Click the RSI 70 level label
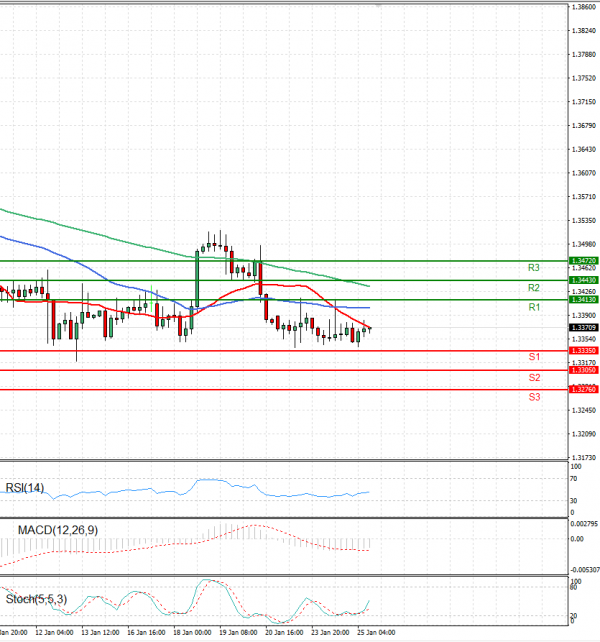The image size is (600, 642). pyautogui.click(x=574, y=478)
